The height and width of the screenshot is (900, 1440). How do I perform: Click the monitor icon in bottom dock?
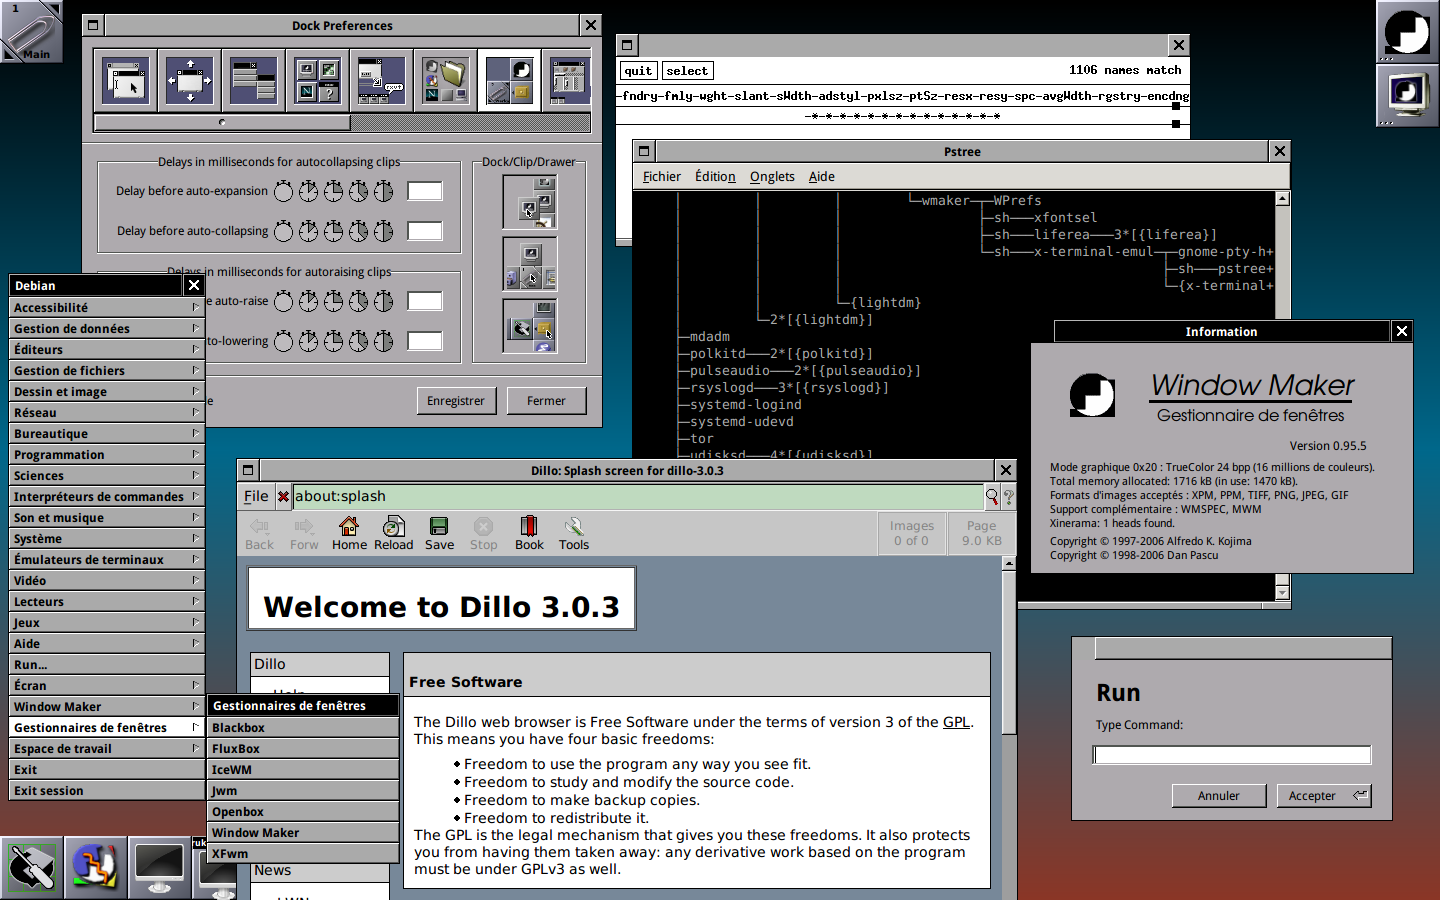coord(159,867)
